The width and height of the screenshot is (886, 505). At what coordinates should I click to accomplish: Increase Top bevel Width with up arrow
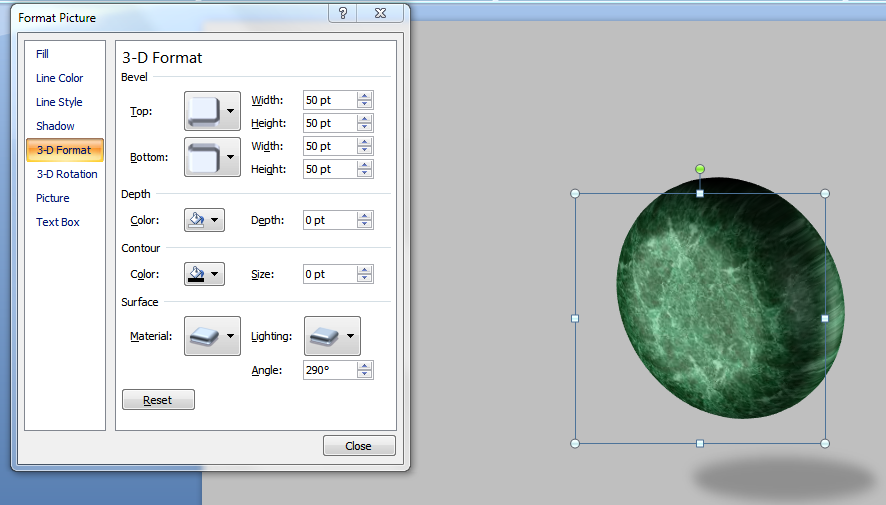click(x=365, y=96)
